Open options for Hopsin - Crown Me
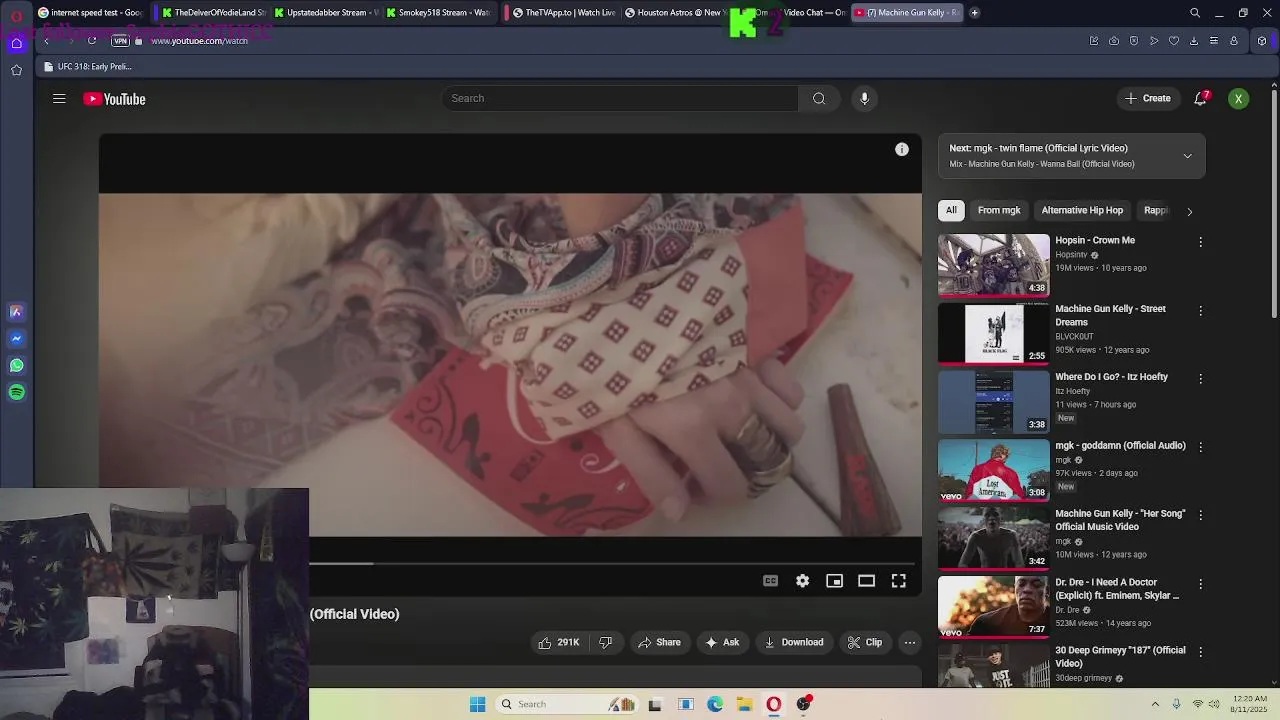Screen dimensions: 1280x720 1200,242
